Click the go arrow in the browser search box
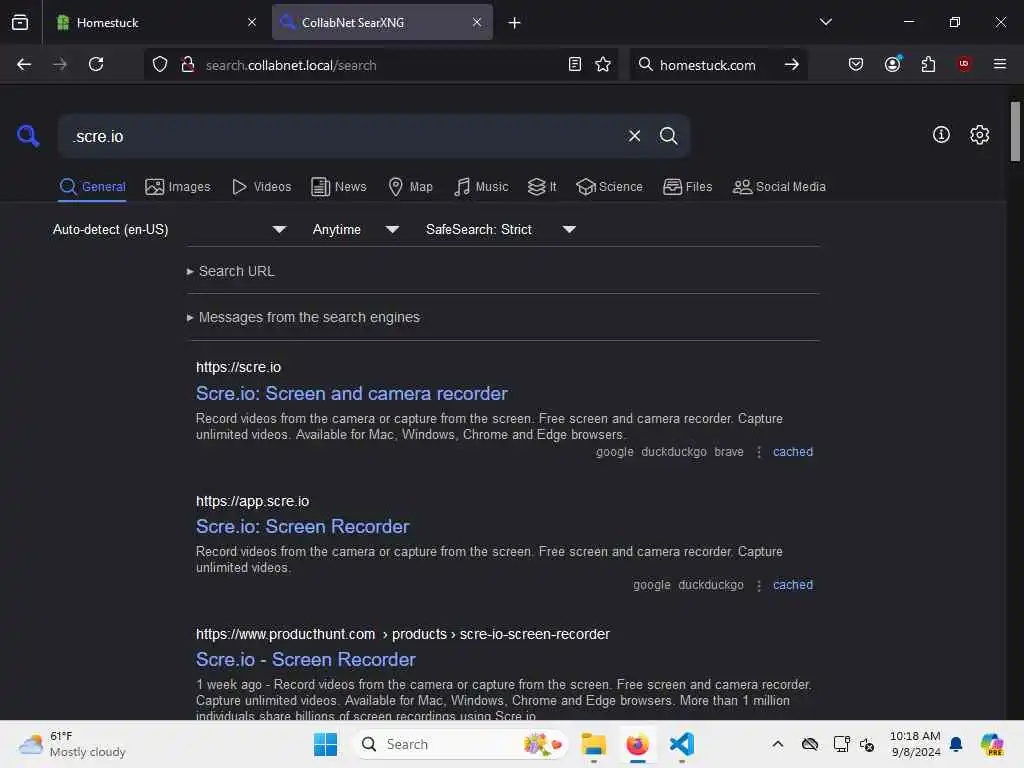Screen dimensions: 1024x768 click(792, 64)
